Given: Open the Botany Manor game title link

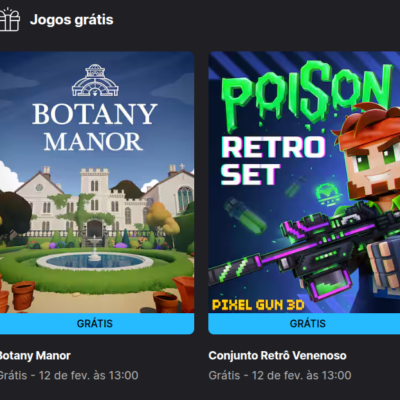Looking at the screenshot, I should tap(35, 356).
